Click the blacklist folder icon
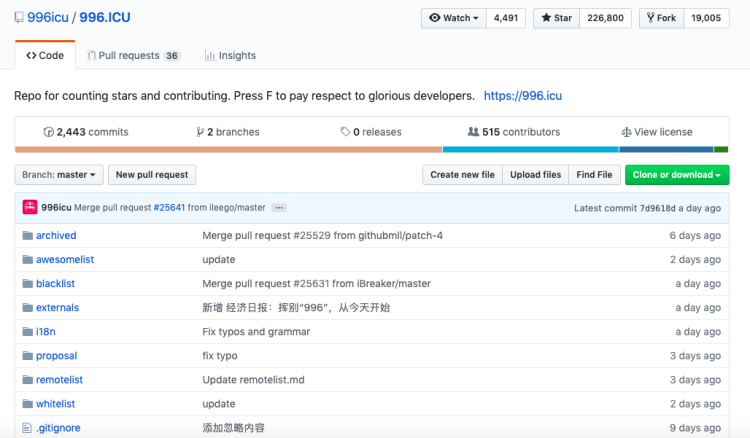The image size is (750, 438). (x=28, y=284)
